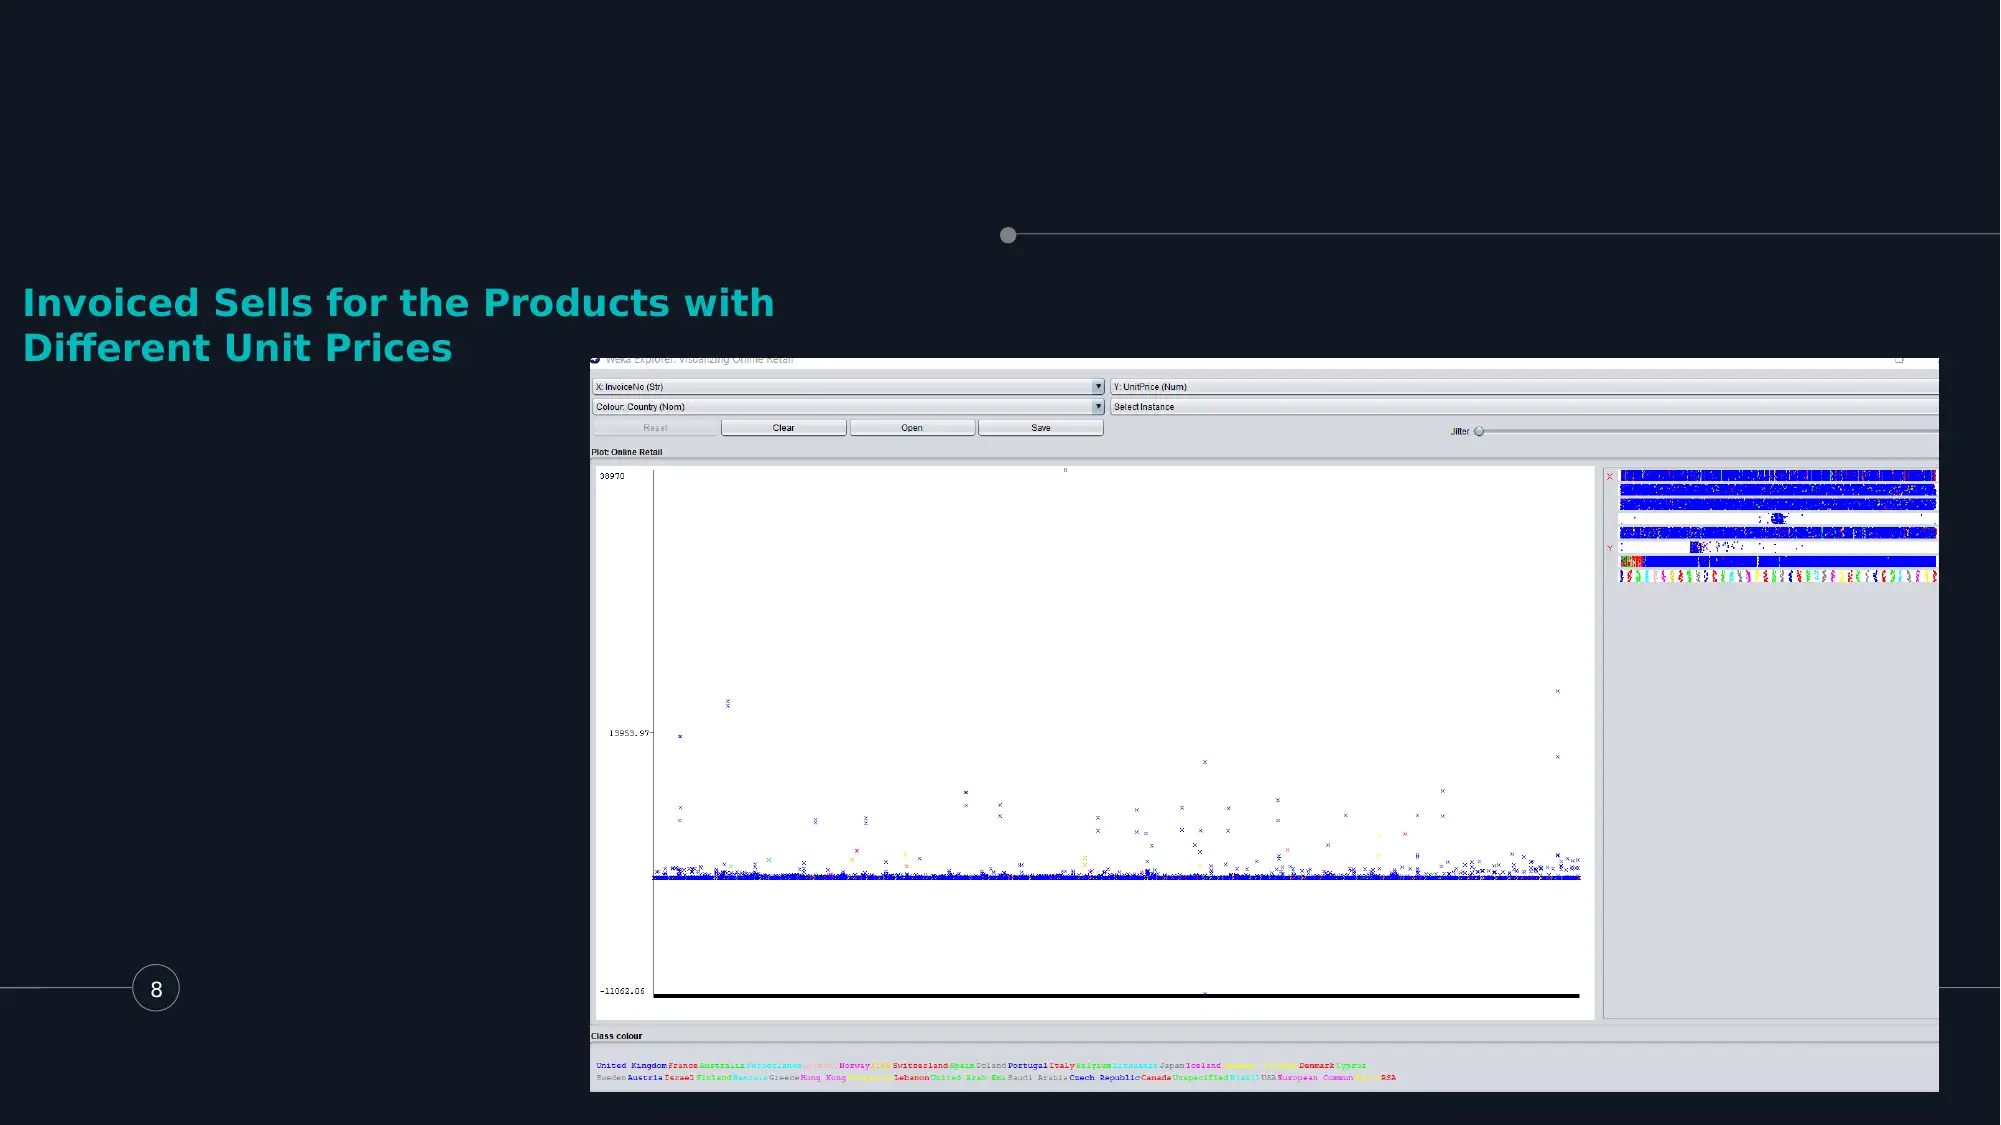This screenshot has height=1125, width=2001.
Task: Click the Switzerland class colour label
Action: coord(920,1065)
